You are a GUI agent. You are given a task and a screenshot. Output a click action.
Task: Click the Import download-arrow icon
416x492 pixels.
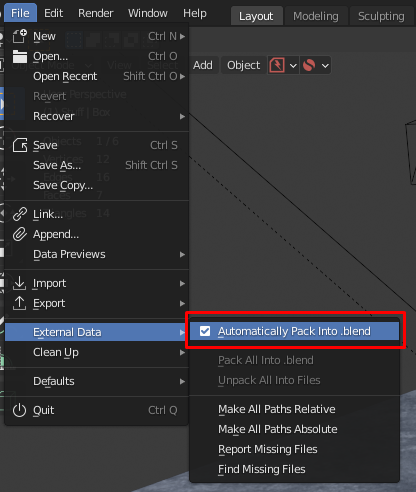(x=19, y=283)
